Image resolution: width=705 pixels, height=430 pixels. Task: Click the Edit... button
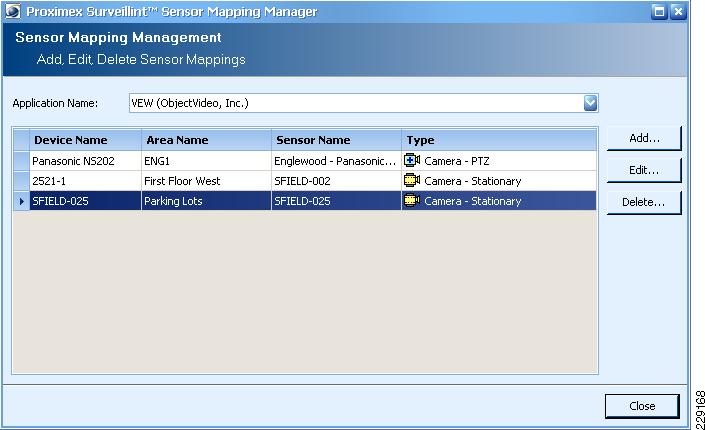644,170
